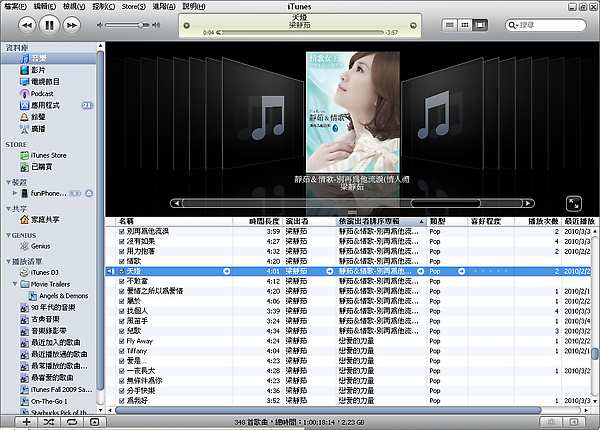This screenshot has width=600, height=430.
Task: Open the Store menu
Action: (134, 7)
